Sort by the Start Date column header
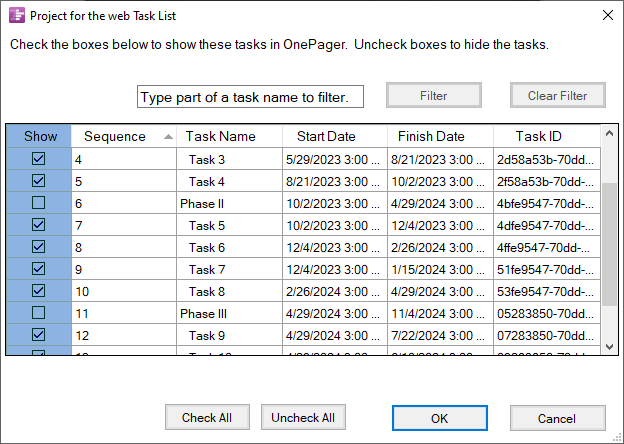624x444 pixels. pyautogui.click(x=335, y=136)
